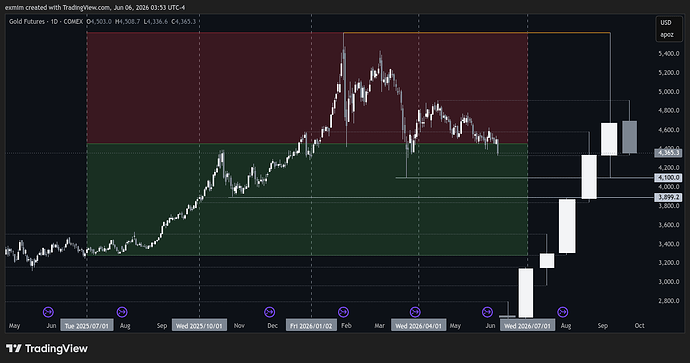Click the Wed 2026/07/01 date label
Viewport: 690px width, 363px height.
coord(527,326)
